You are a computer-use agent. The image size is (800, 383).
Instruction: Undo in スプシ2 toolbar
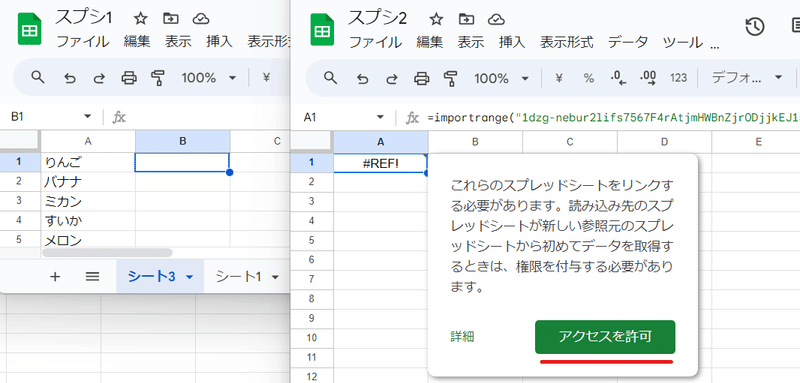pos(362,79)
